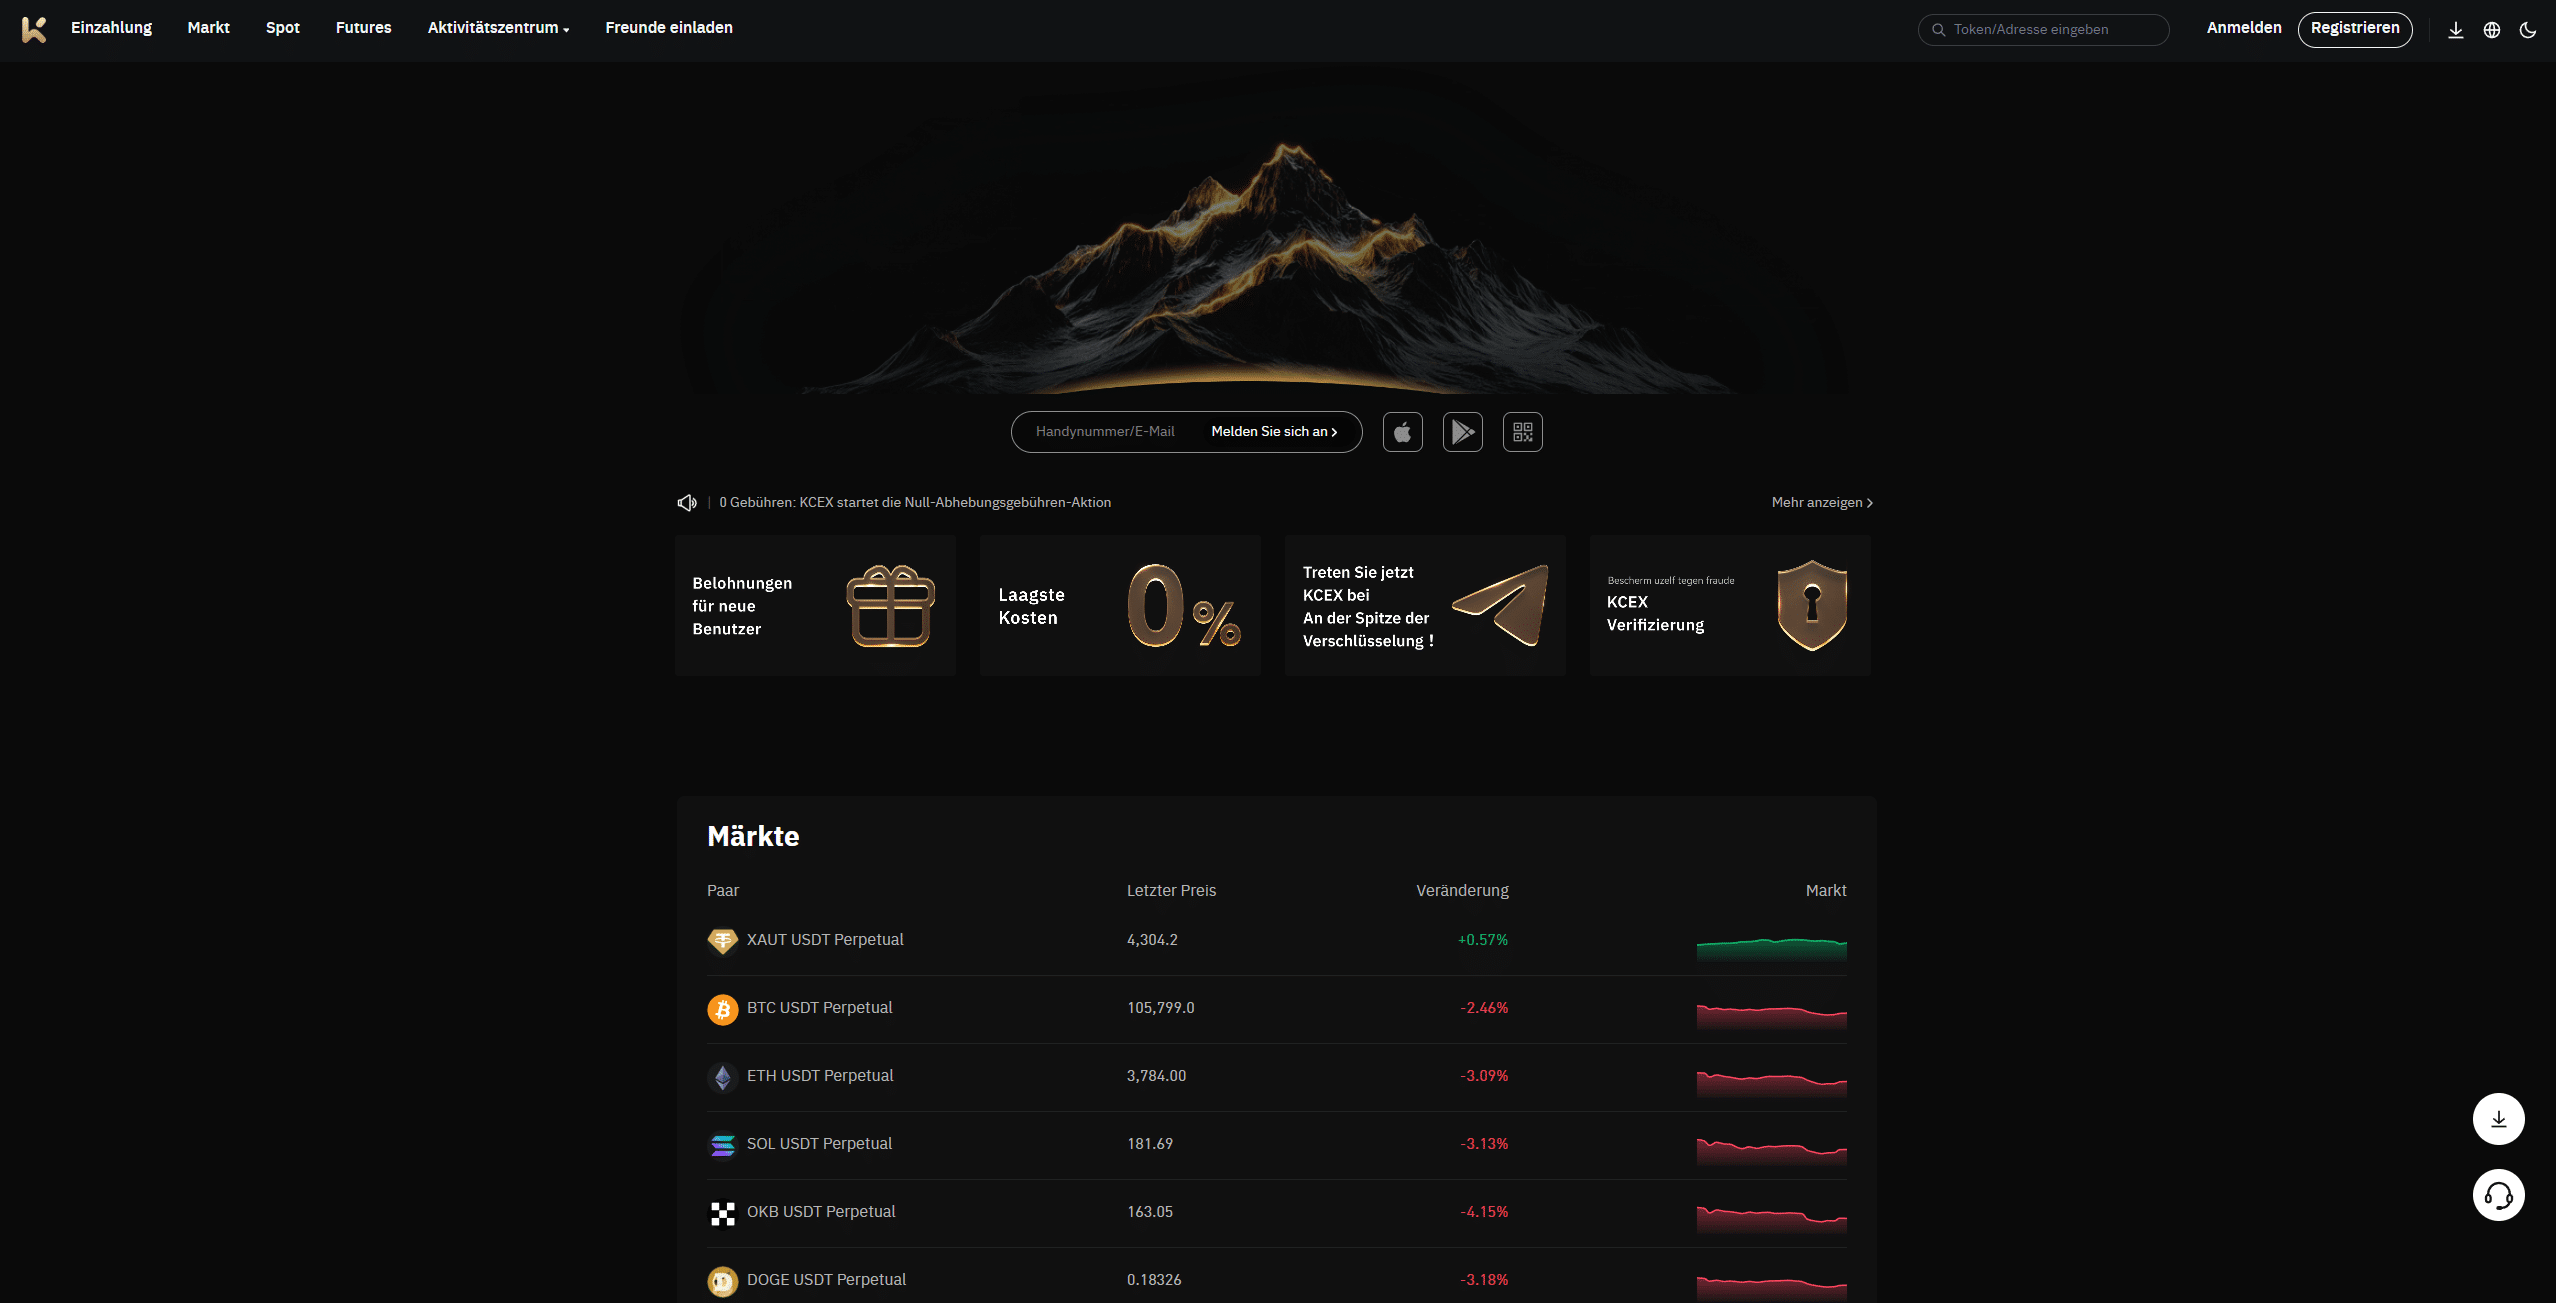Image resolution: width=2556 pixels, height=1303 pixels.
Task: Click Mehr anzeigen link
Action: 1822,502
